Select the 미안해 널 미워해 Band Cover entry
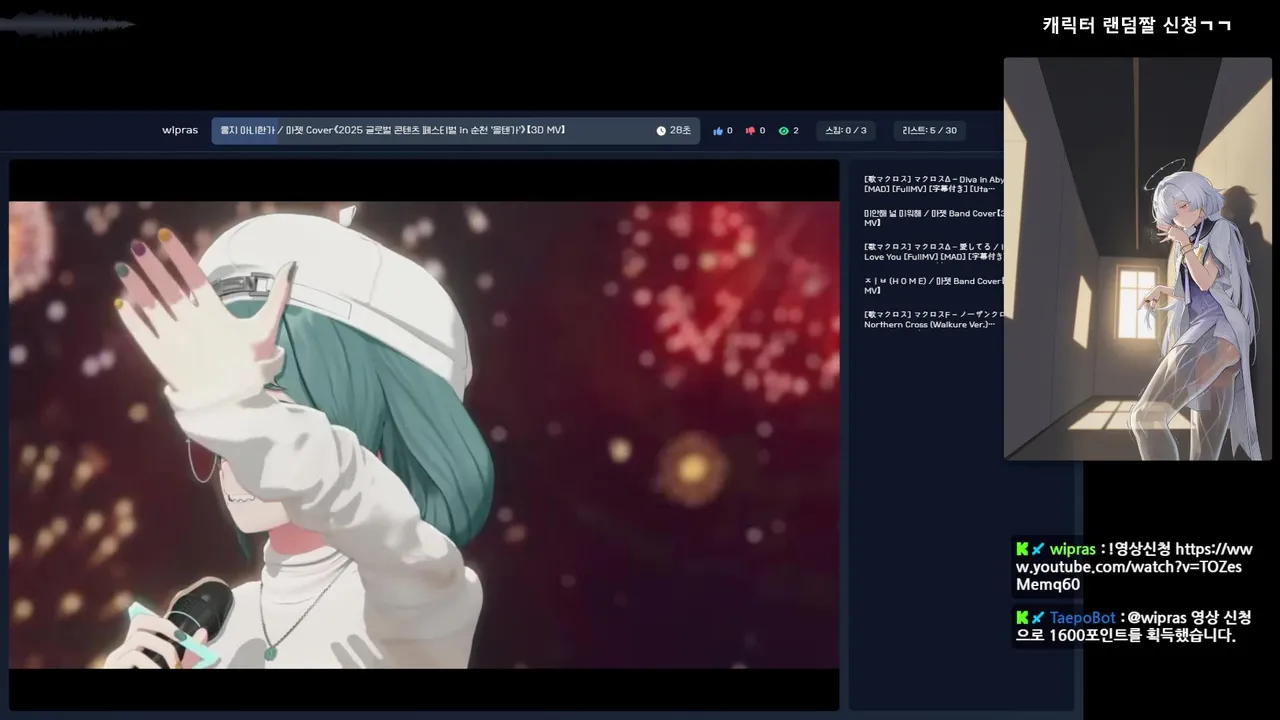 (934, 218)
